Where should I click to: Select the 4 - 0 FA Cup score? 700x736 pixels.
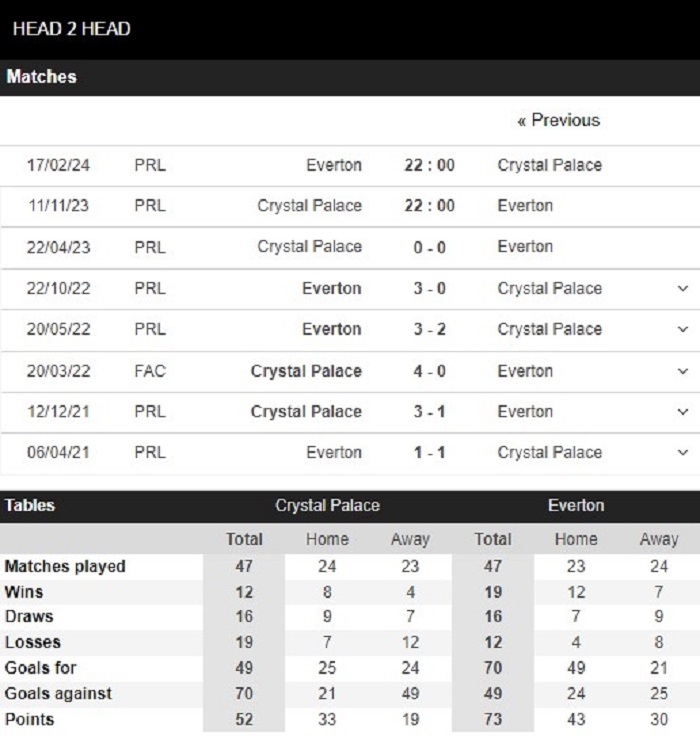pos(429,371)
